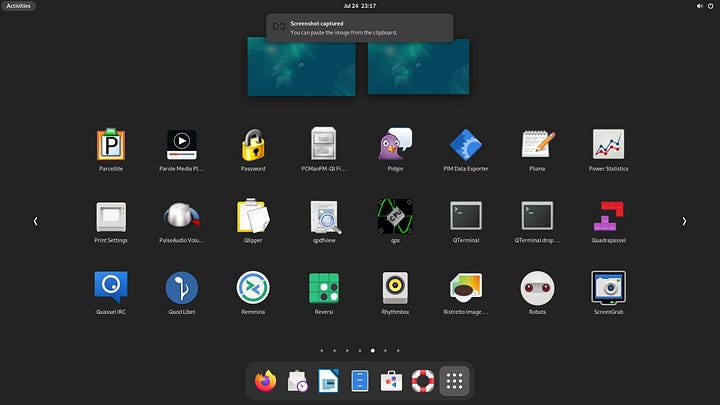Select the first workspace thumbnail
Image resolution: width=720 pixels, height=405 pixels.
(301, 67)
